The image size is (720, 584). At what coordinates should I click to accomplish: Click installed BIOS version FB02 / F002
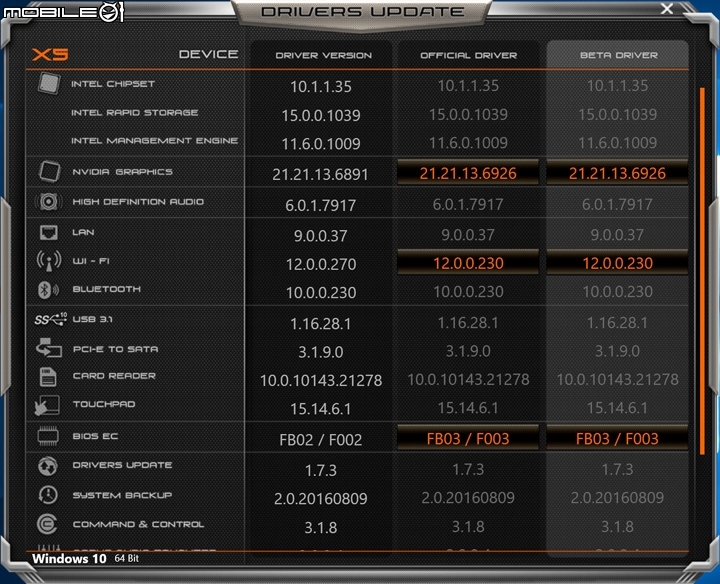tap(321, 440)
